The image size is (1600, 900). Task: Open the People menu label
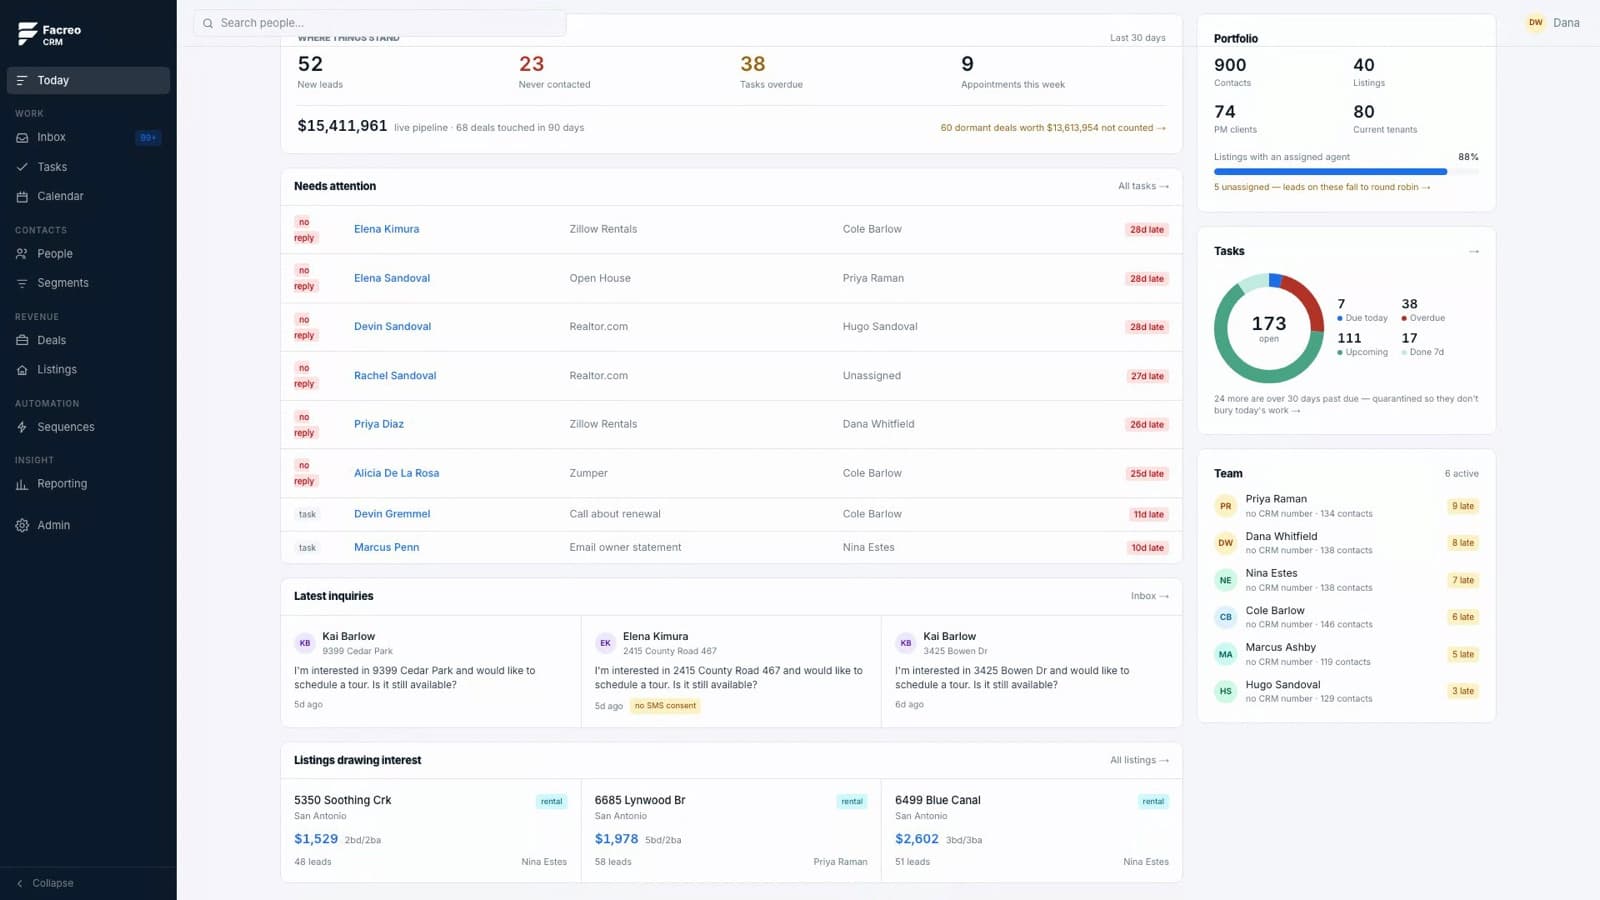tap(55, 254)
